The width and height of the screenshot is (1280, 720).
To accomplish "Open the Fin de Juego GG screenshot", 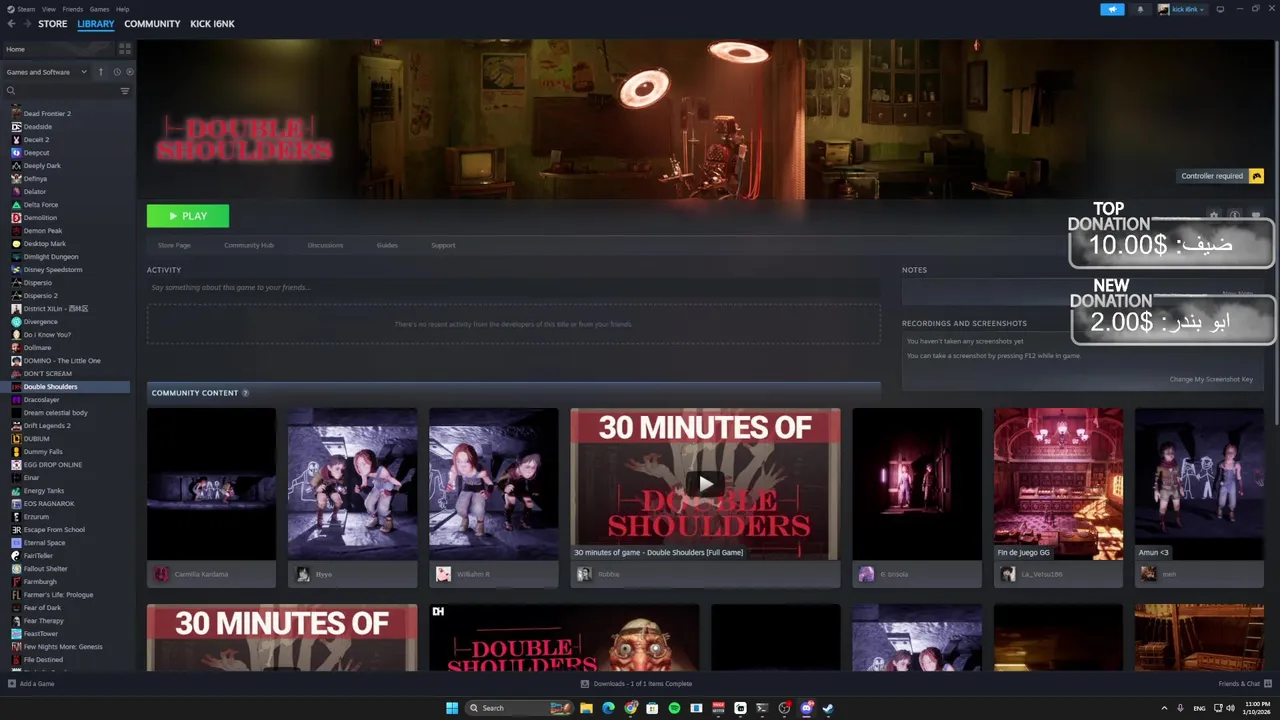I will click(x=1058, y=484).
